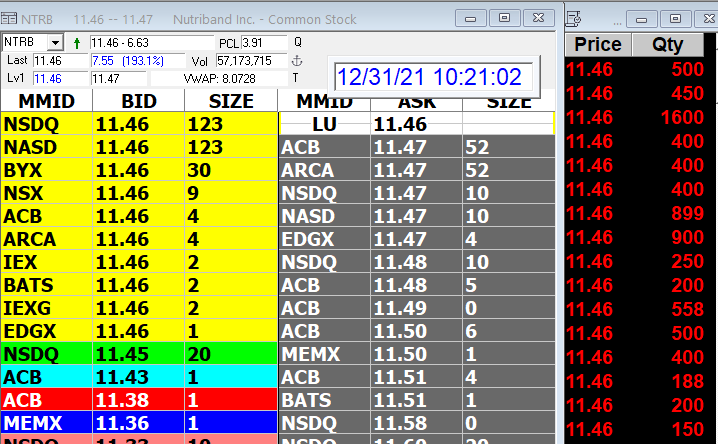
Task: Click the Price column header
Action: coord(598,44)
